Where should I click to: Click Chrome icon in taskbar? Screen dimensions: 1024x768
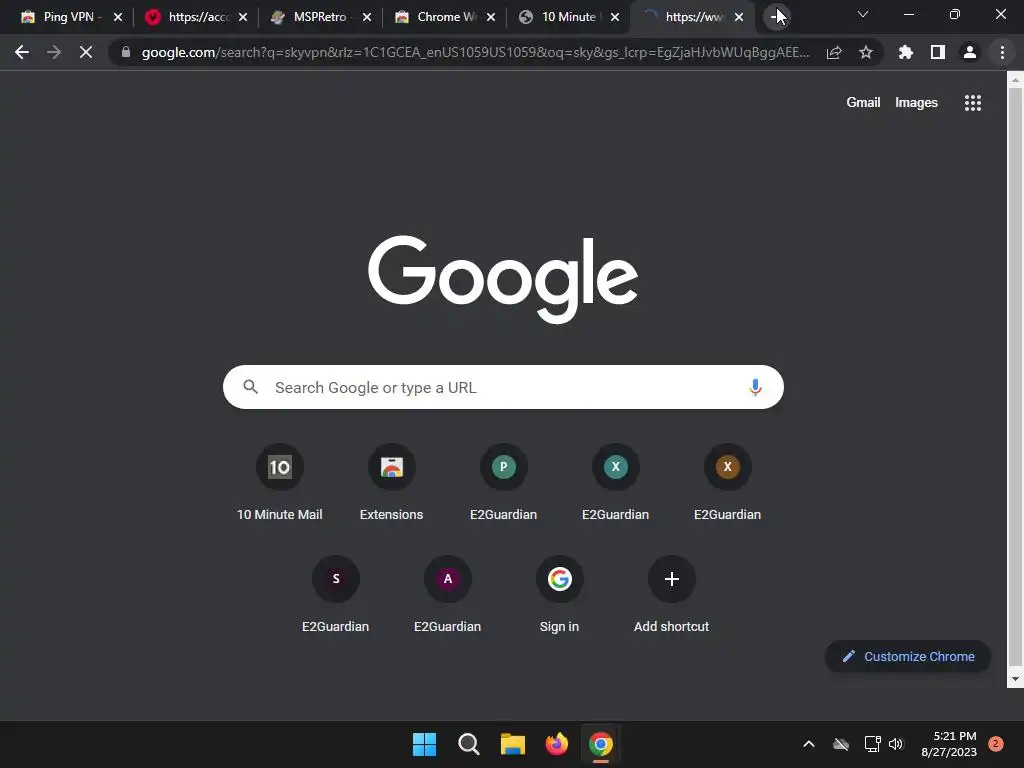[x=601, y=744]
